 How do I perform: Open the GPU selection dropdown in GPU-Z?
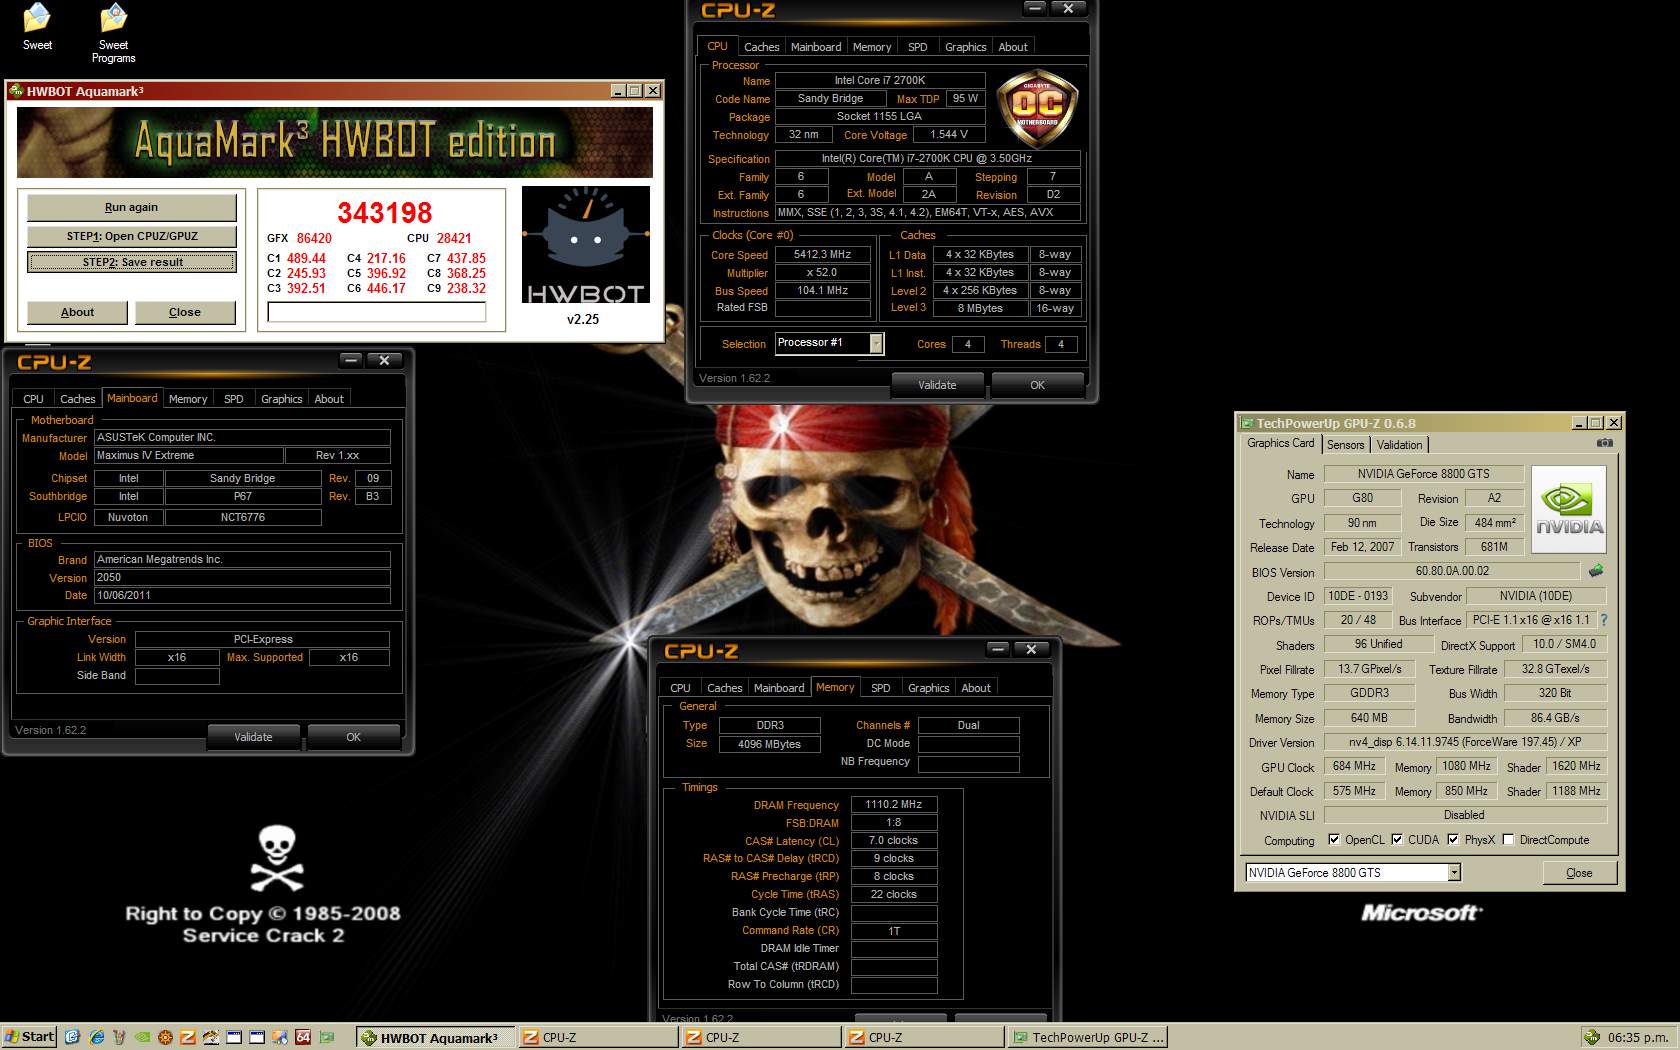coord(1454,873)
